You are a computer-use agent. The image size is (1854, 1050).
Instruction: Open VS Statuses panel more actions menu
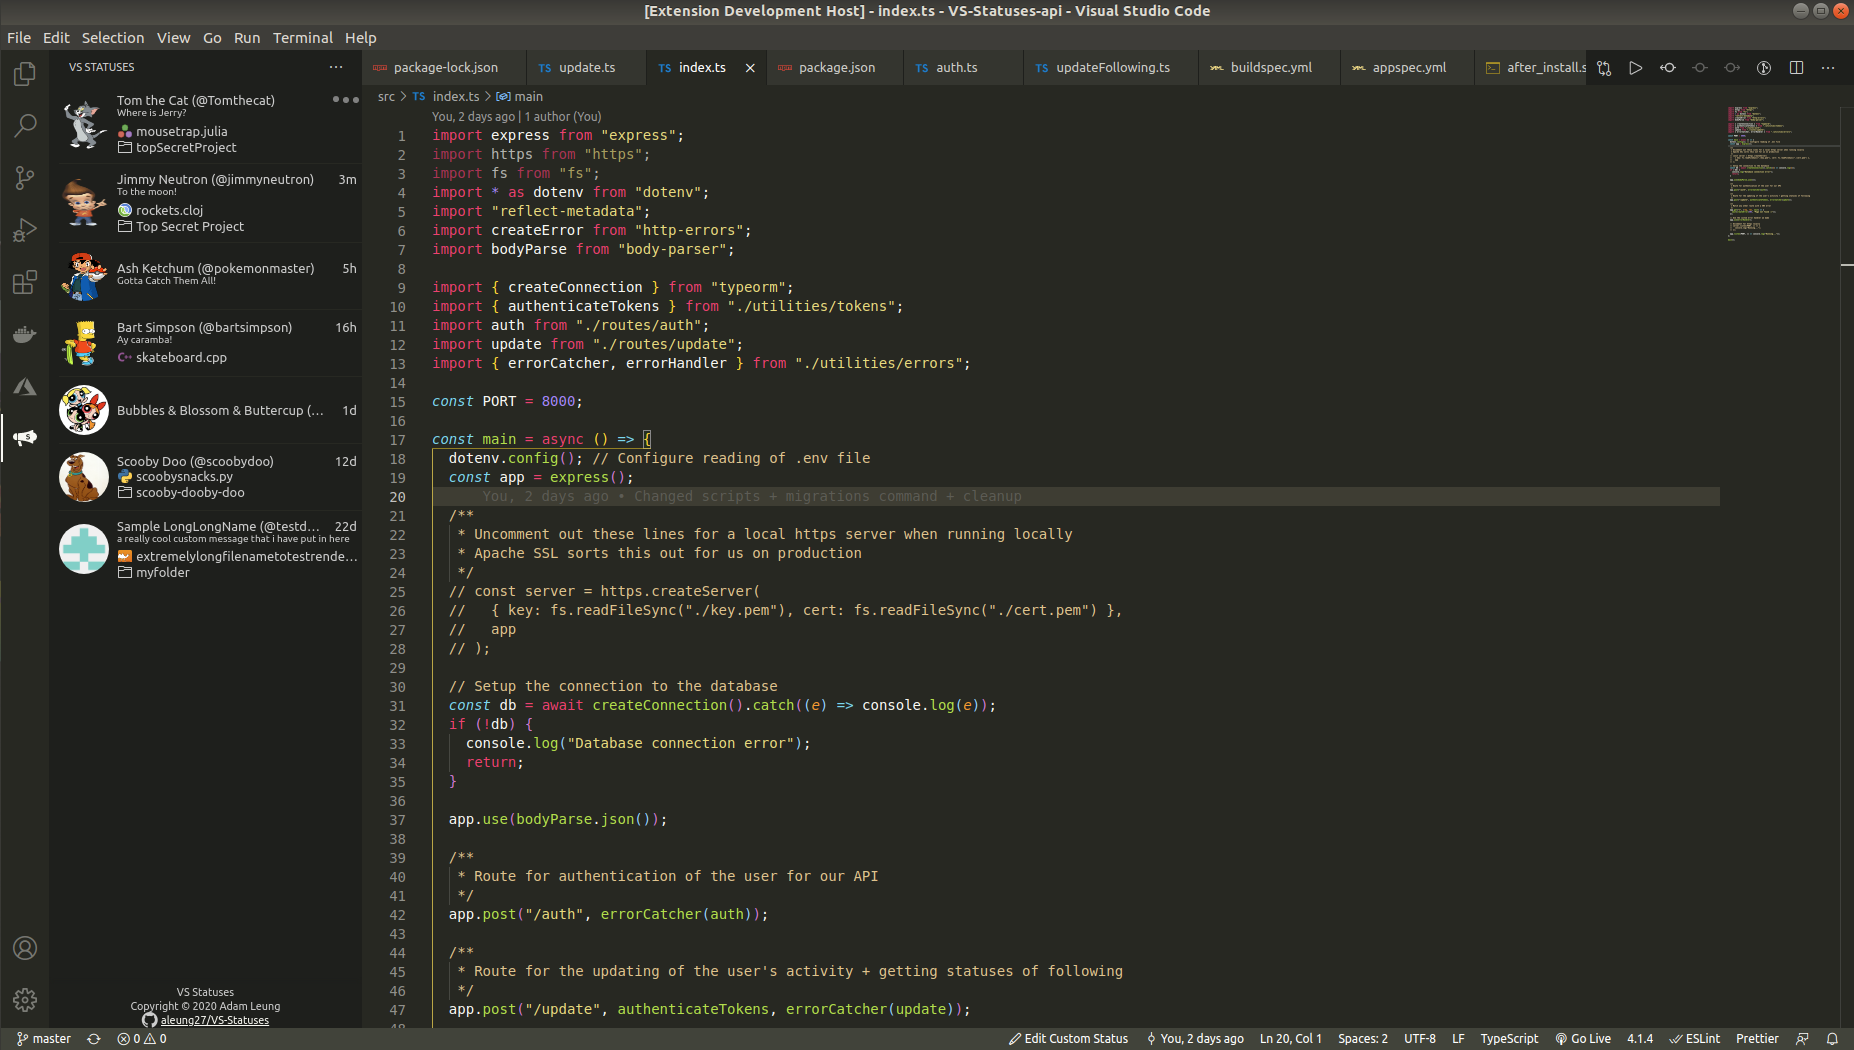click(336, 67)
